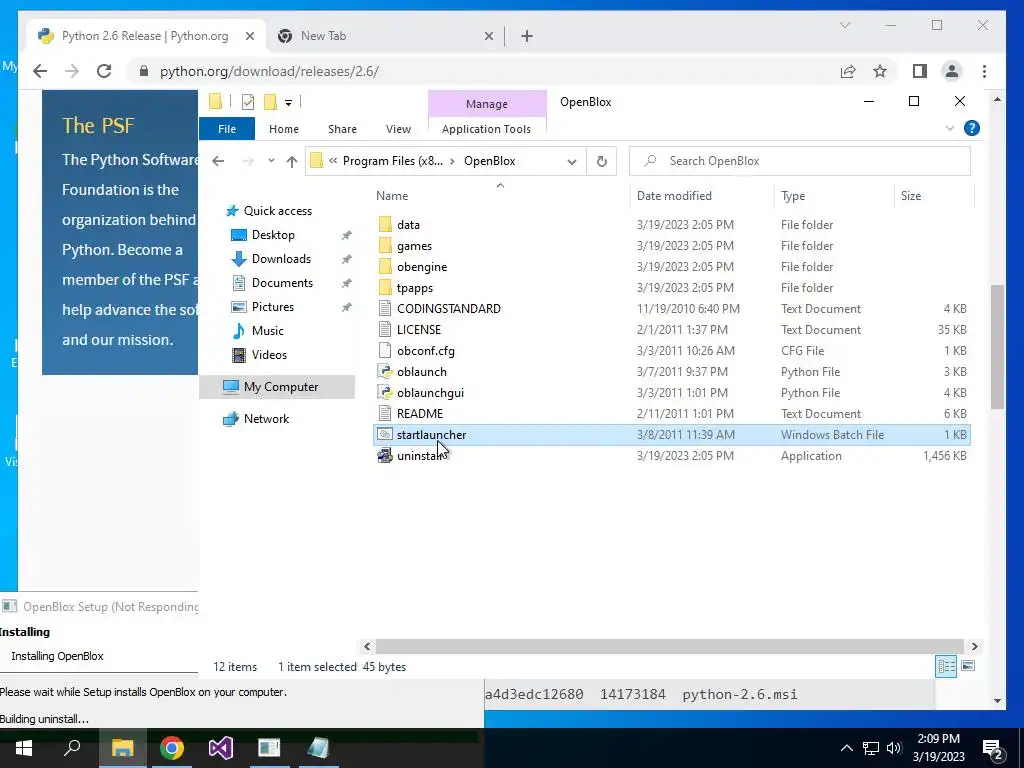Open Explorer help icon
Screen dimensions: 1024x768
(971, 128)
